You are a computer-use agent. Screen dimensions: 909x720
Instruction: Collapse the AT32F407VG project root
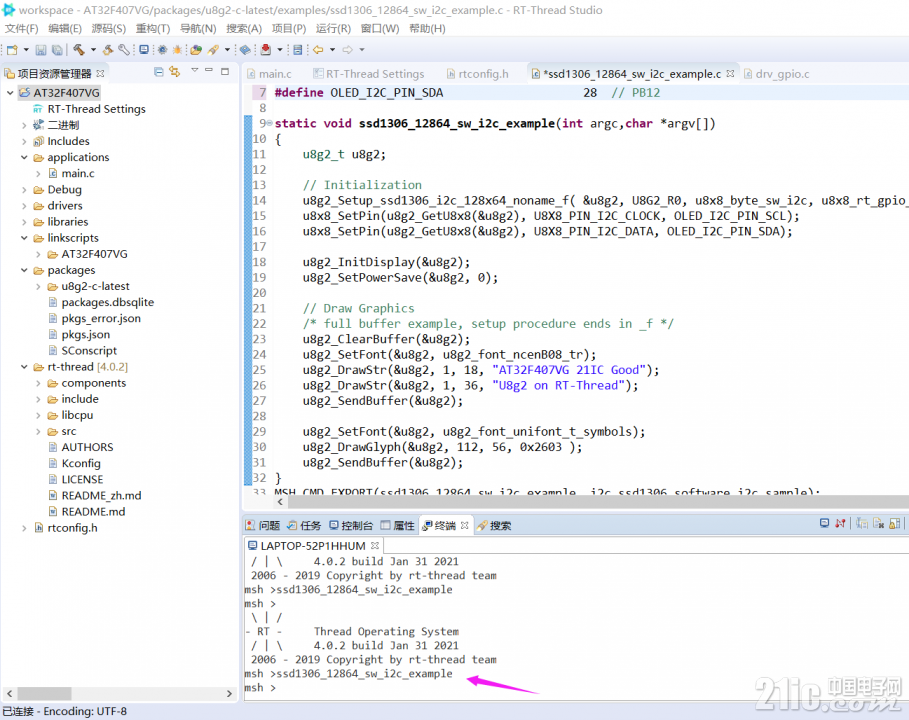(x=10, y=93)
